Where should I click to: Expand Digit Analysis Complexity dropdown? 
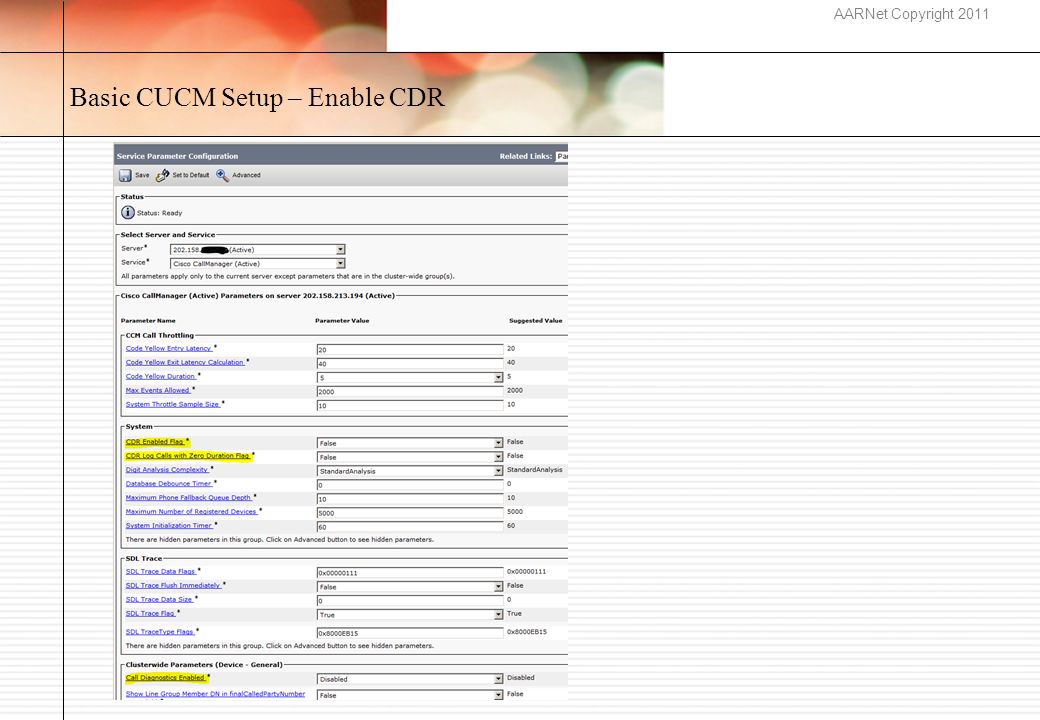pos(410,471)
